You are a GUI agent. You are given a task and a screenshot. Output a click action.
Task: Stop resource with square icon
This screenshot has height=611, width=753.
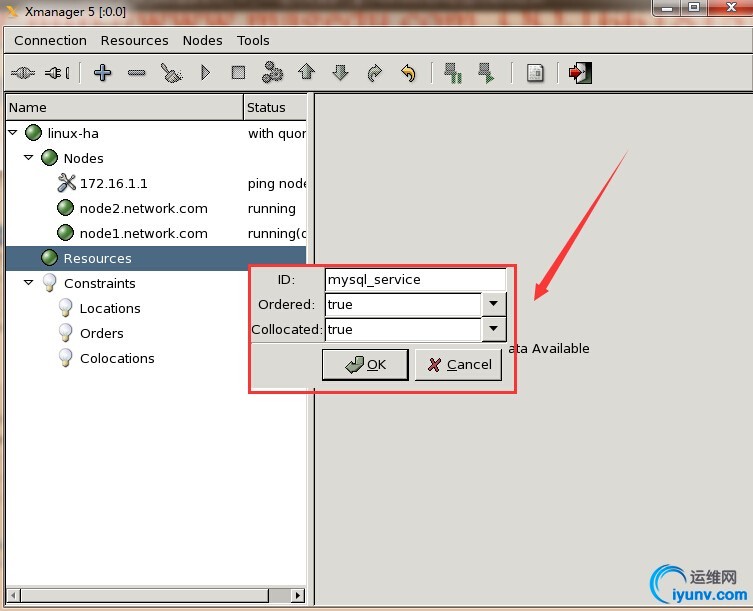pyautogui.click(x=238, y=73)
